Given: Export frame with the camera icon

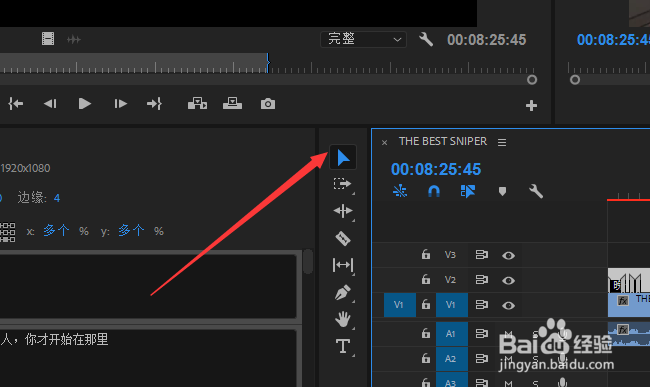Looking at the screenshot, I should click(x=268, y=104).
